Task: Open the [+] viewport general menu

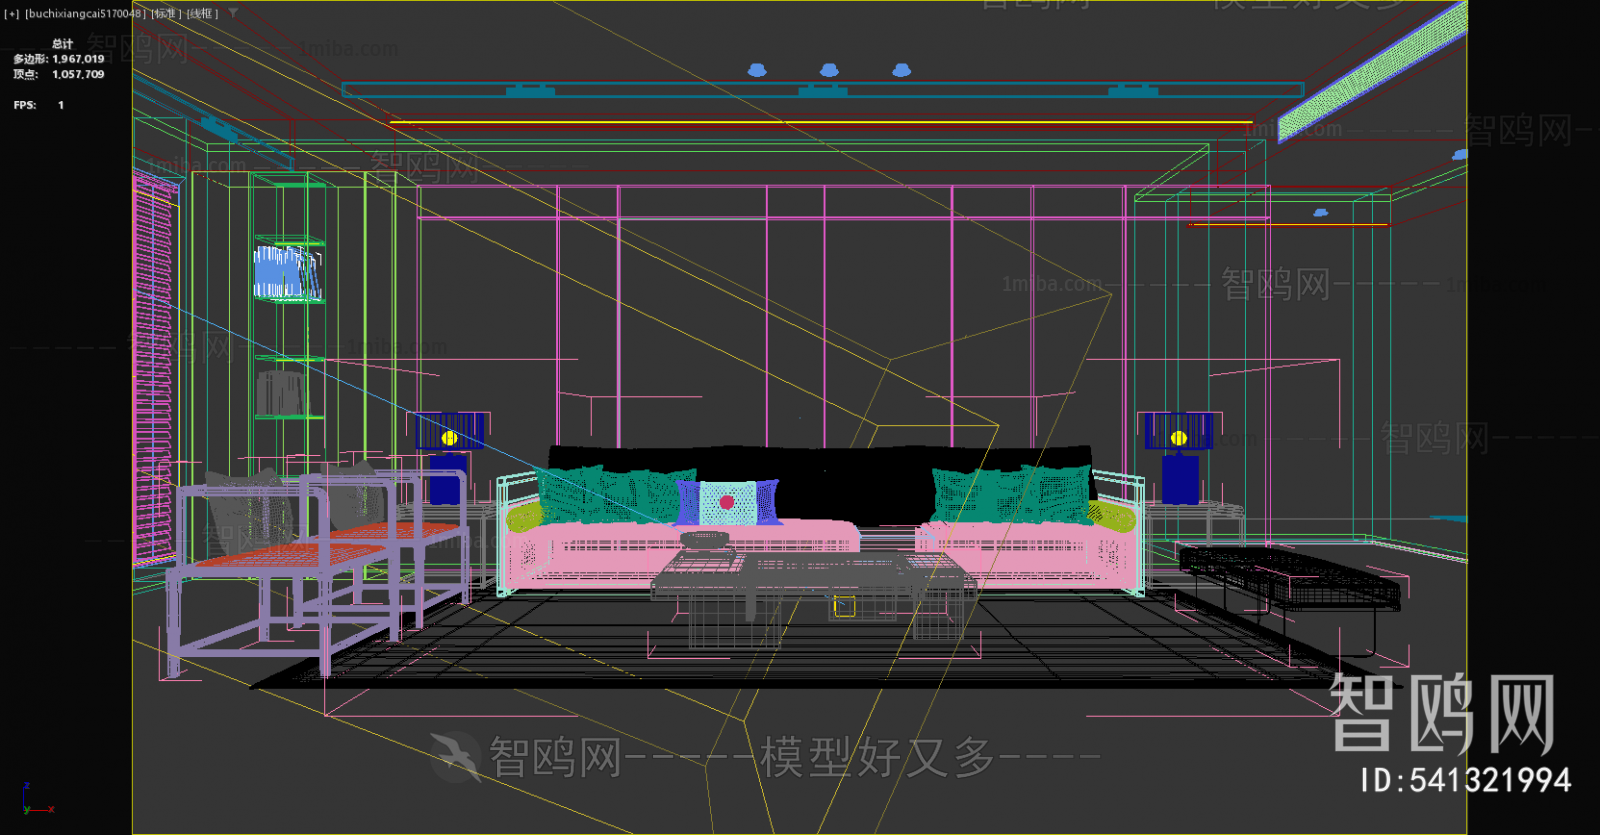Action: point(11,14)
